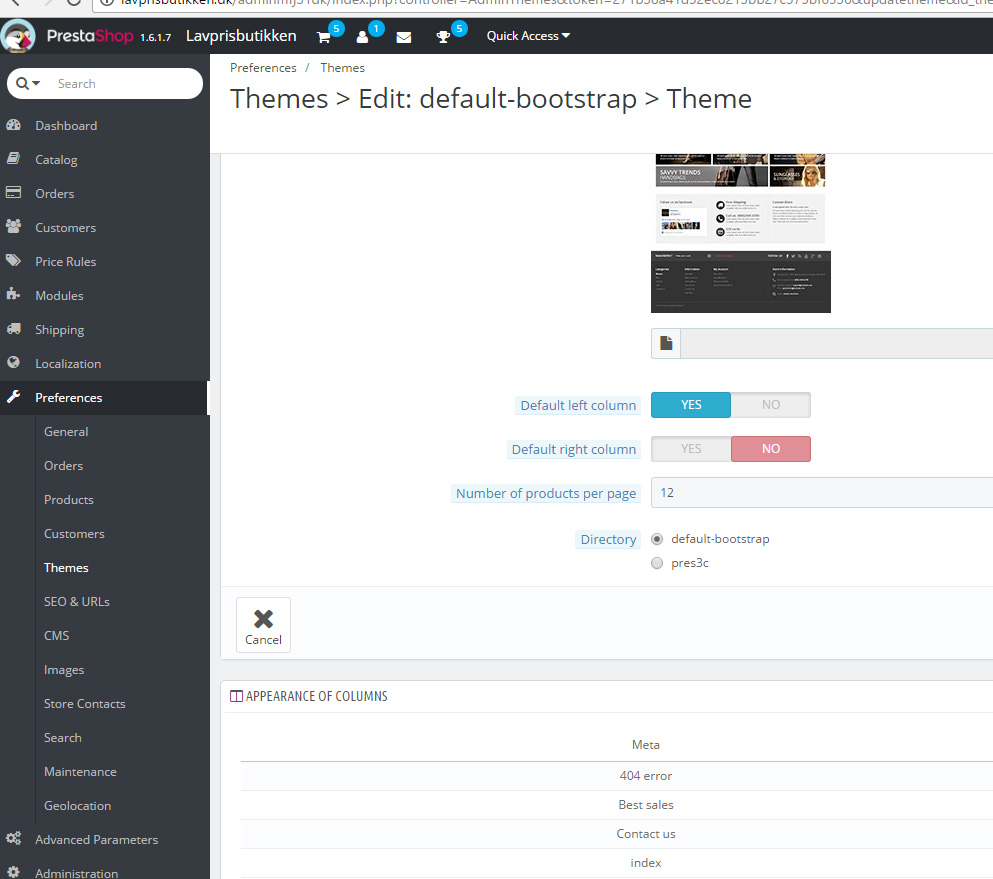Open the Geolocation submenu
993x879 pixels.
point(77,806)
